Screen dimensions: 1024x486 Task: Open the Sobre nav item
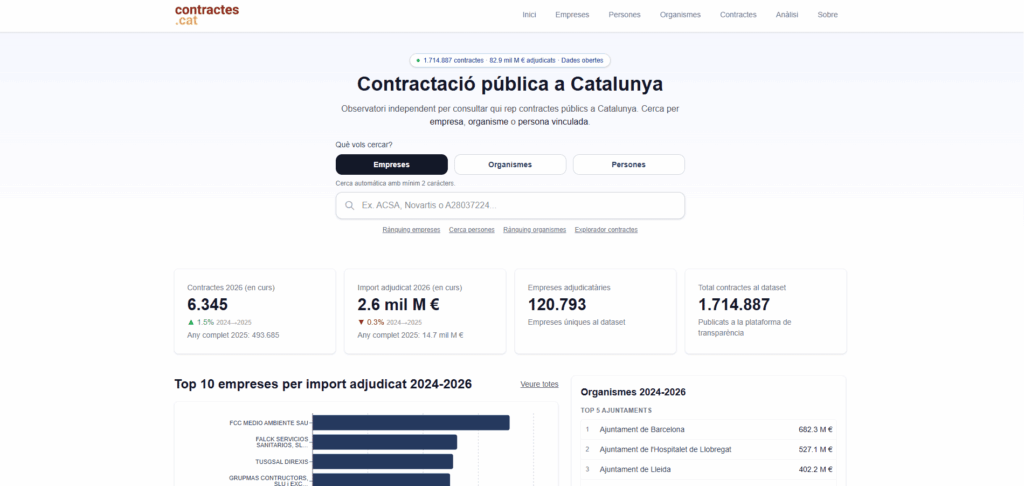point(827,15)
